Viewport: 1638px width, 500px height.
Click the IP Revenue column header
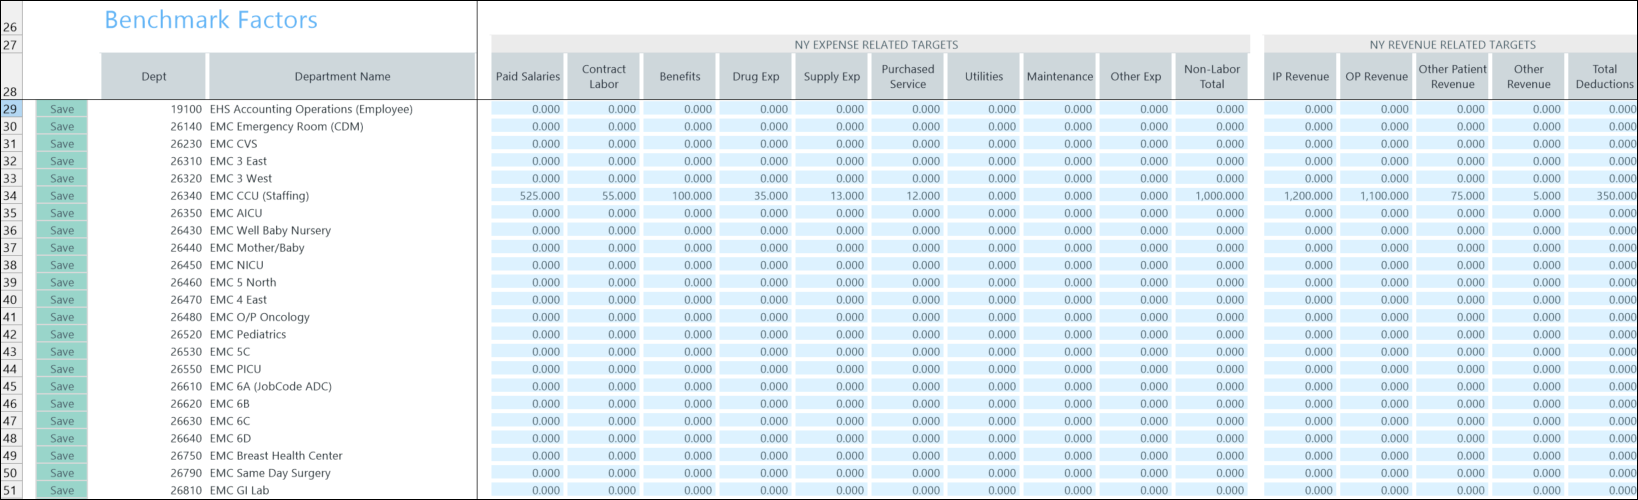point(1300,77)
